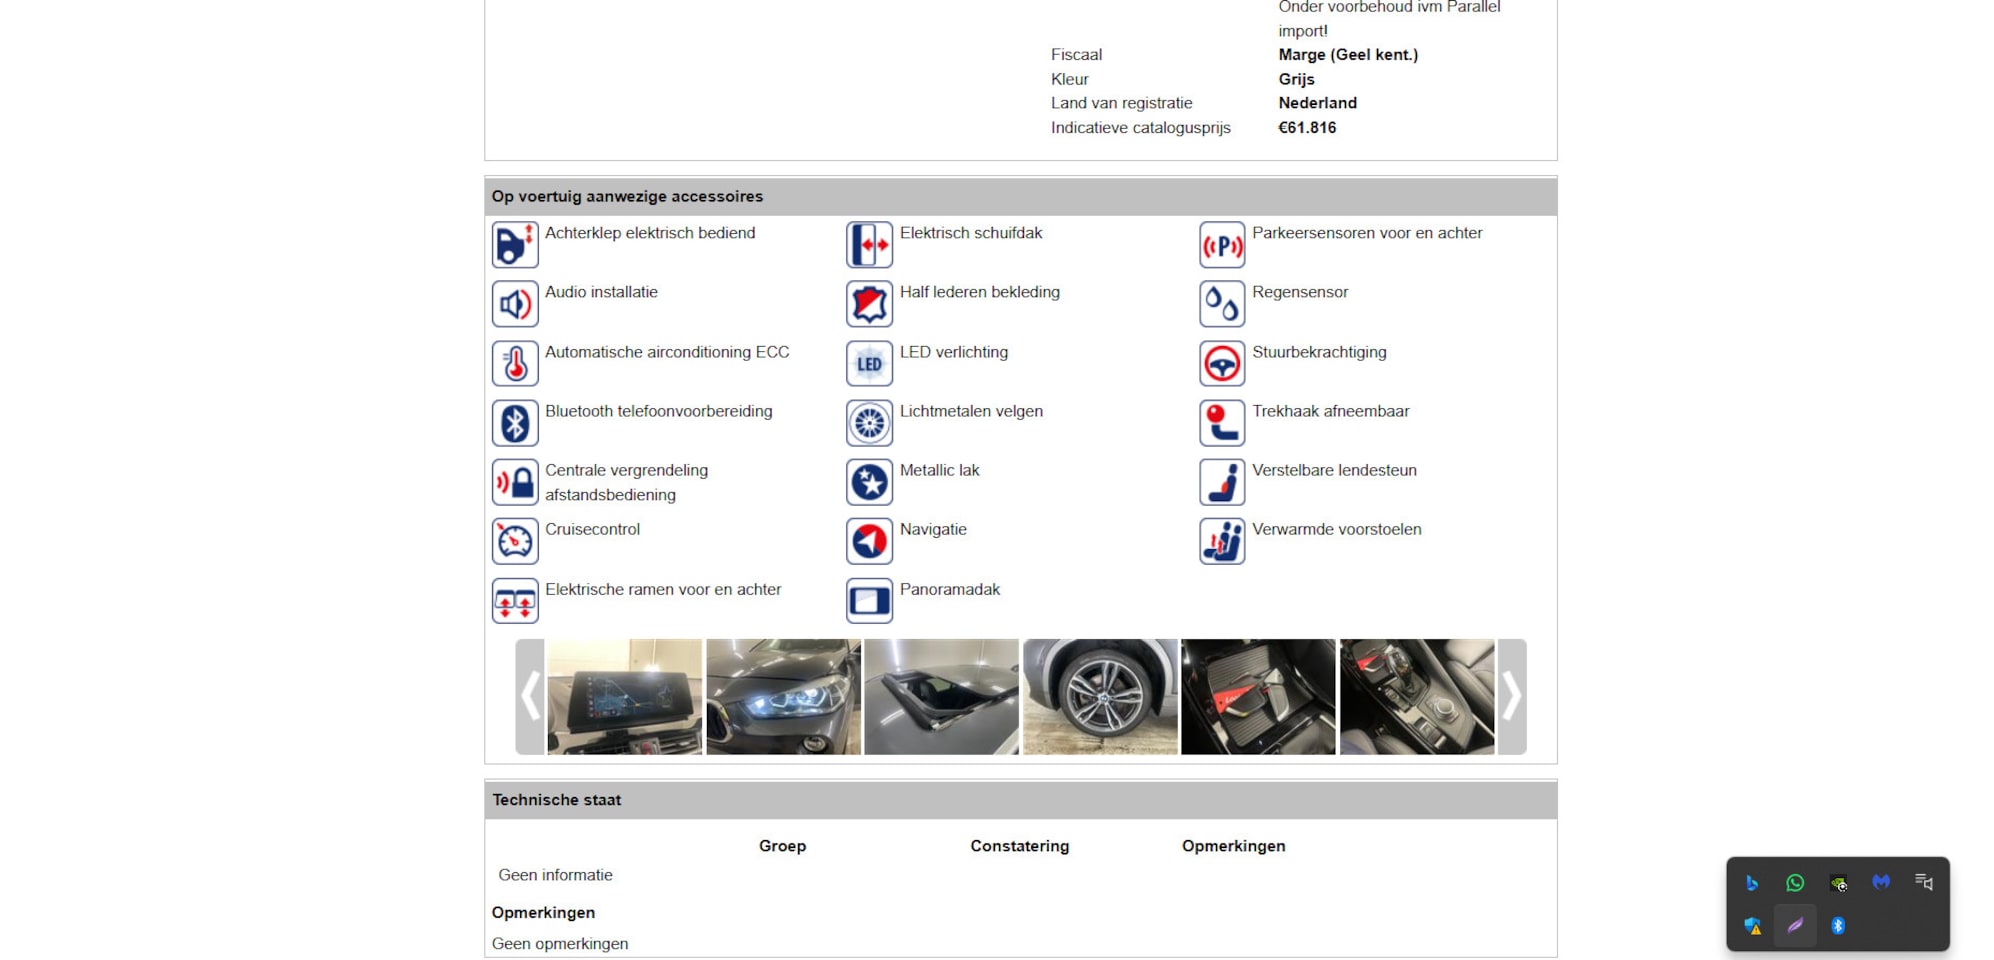Open the panoramic roof photo thumbnail

coord(941,696)
